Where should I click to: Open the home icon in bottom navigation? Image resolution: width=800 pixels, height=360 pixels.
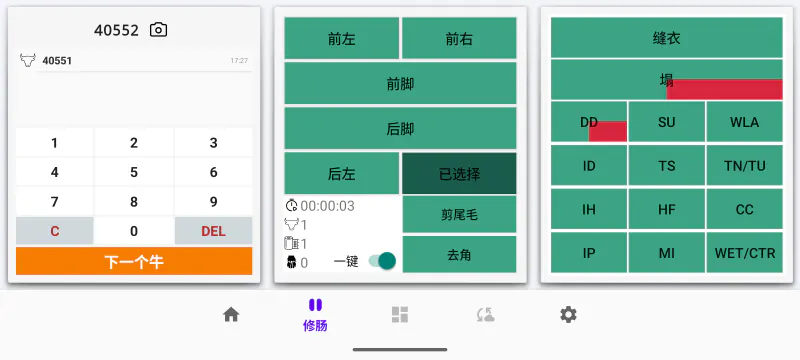[231, 315]
